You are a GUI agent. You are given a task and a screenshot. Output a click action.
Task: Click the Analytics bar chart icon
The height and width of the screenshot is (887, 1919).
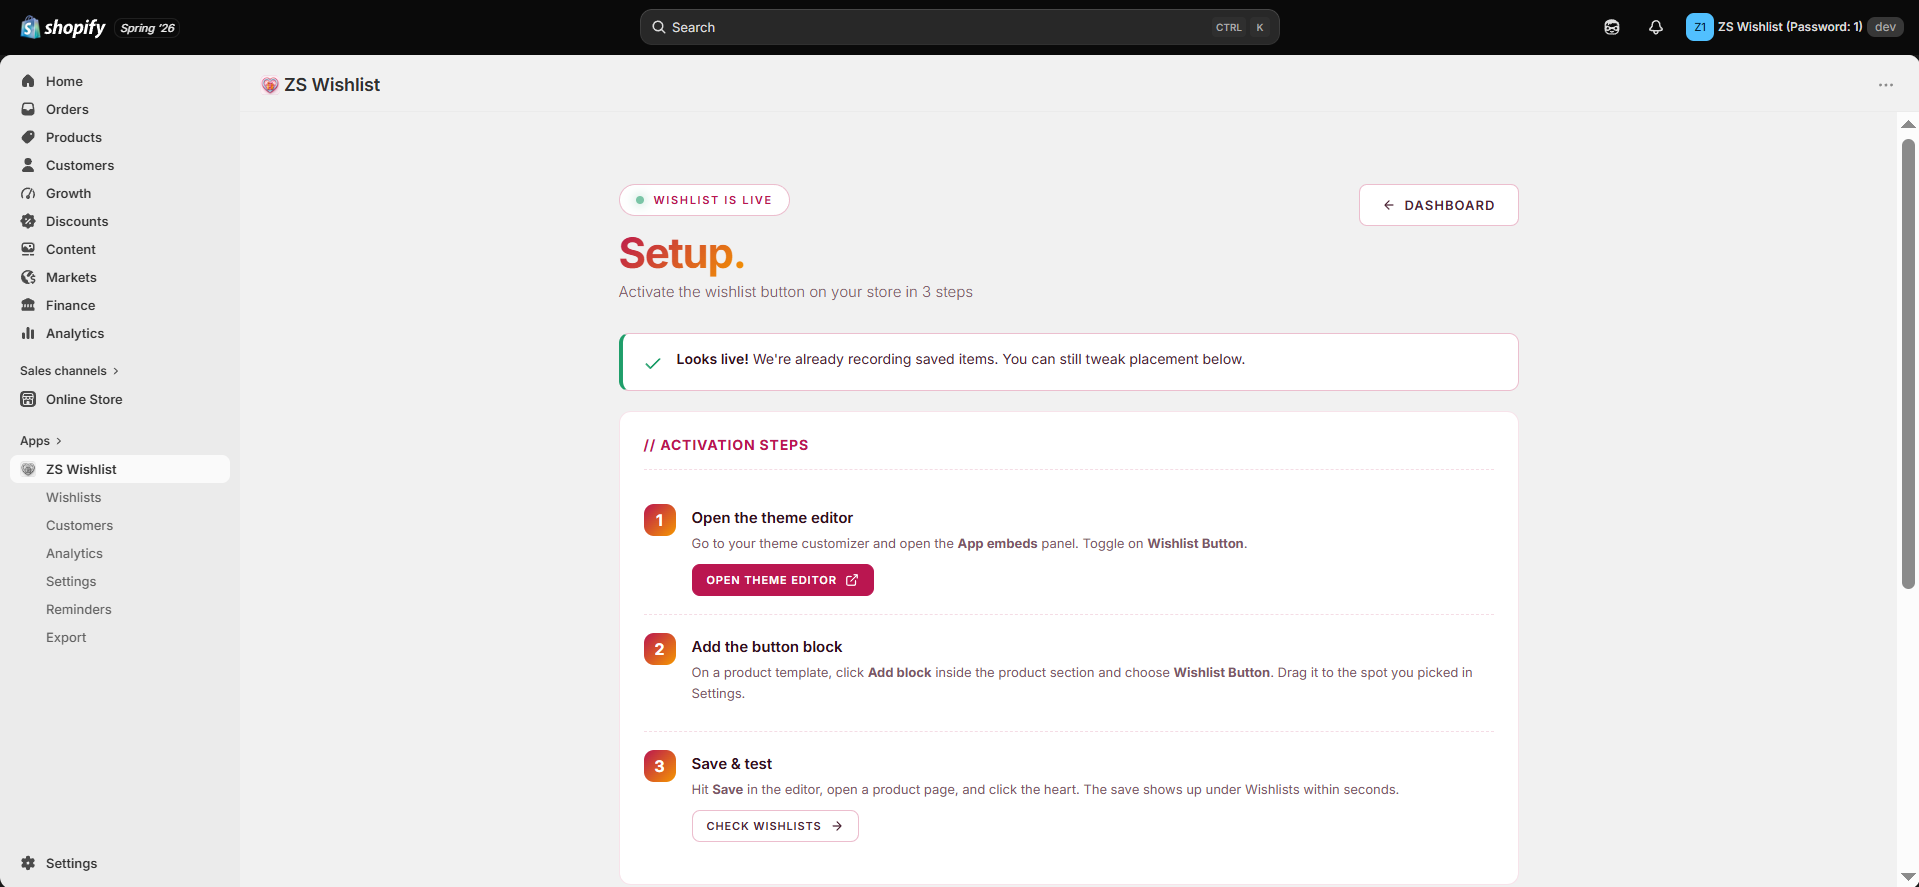click(x=28, y=333)
